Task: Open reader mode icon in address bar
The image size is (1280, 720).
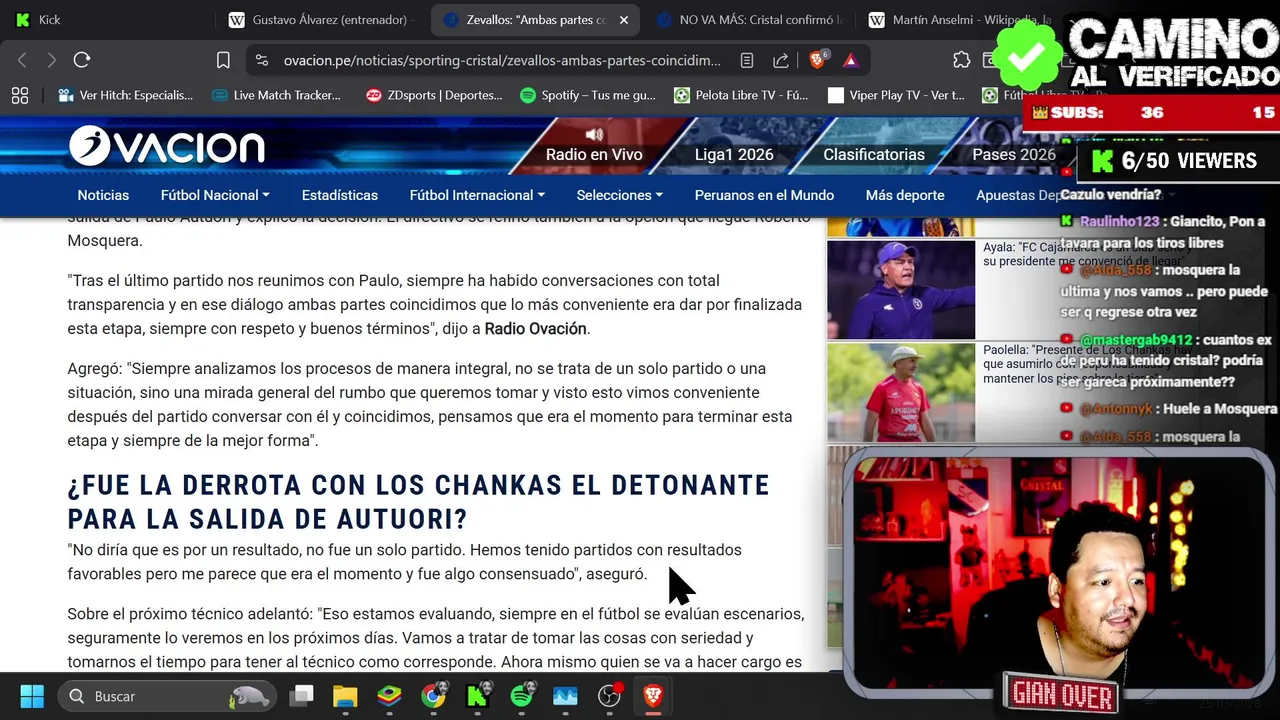Action: [x=746, y=60]
